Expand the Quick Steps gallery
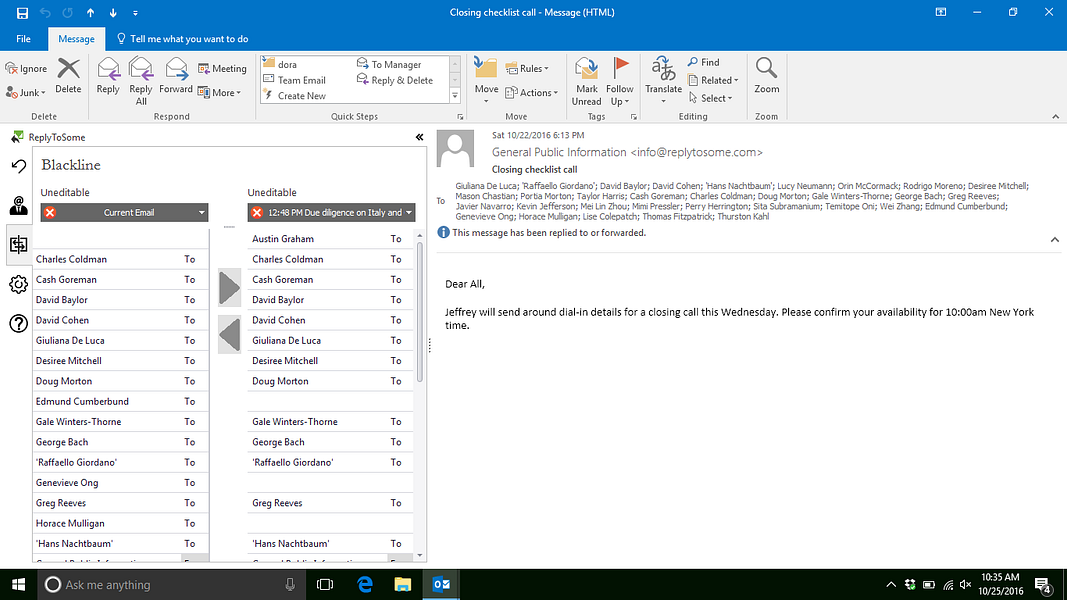The height and width of the screenshot is (600, 1067). [455, 96]
